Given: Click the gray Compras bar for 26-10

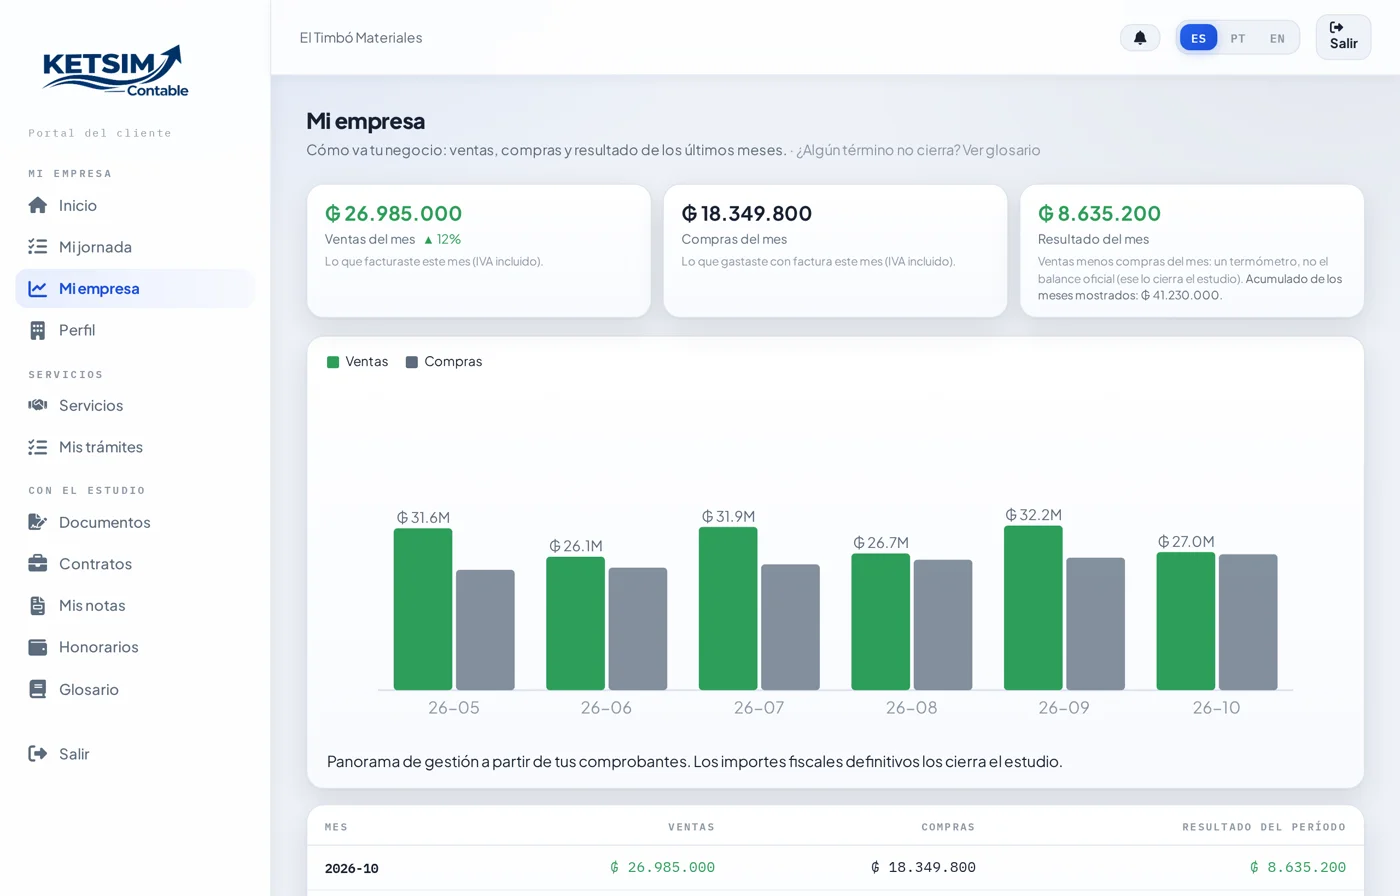Looking at the screenshot, I should (x=1248, y=622).
